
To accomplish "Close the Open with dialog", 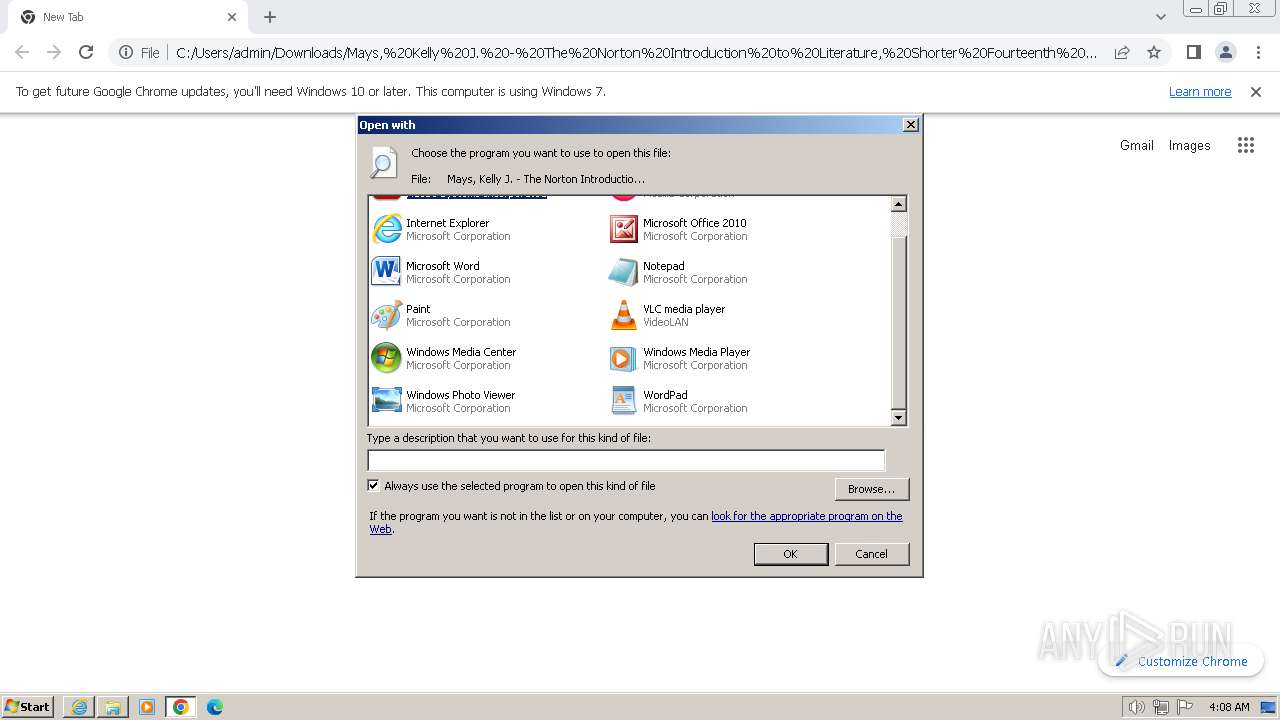I will (910, 125).
